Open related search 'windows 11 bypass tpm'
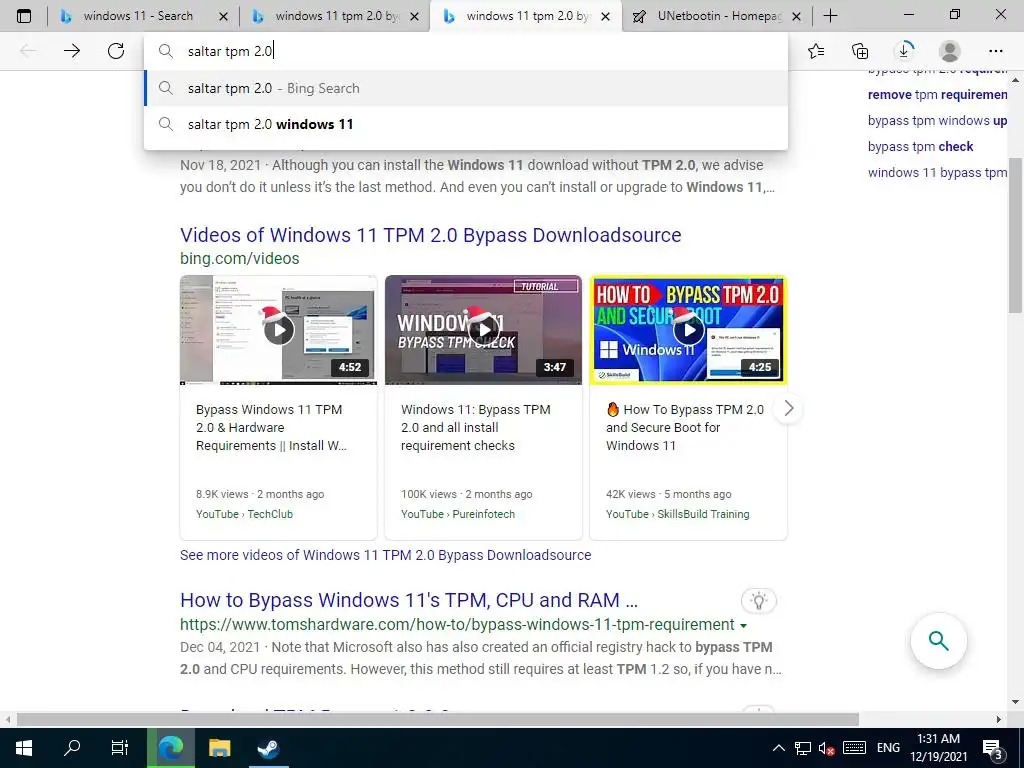This screenshot has width=1024, height=768. click(938, 173)
